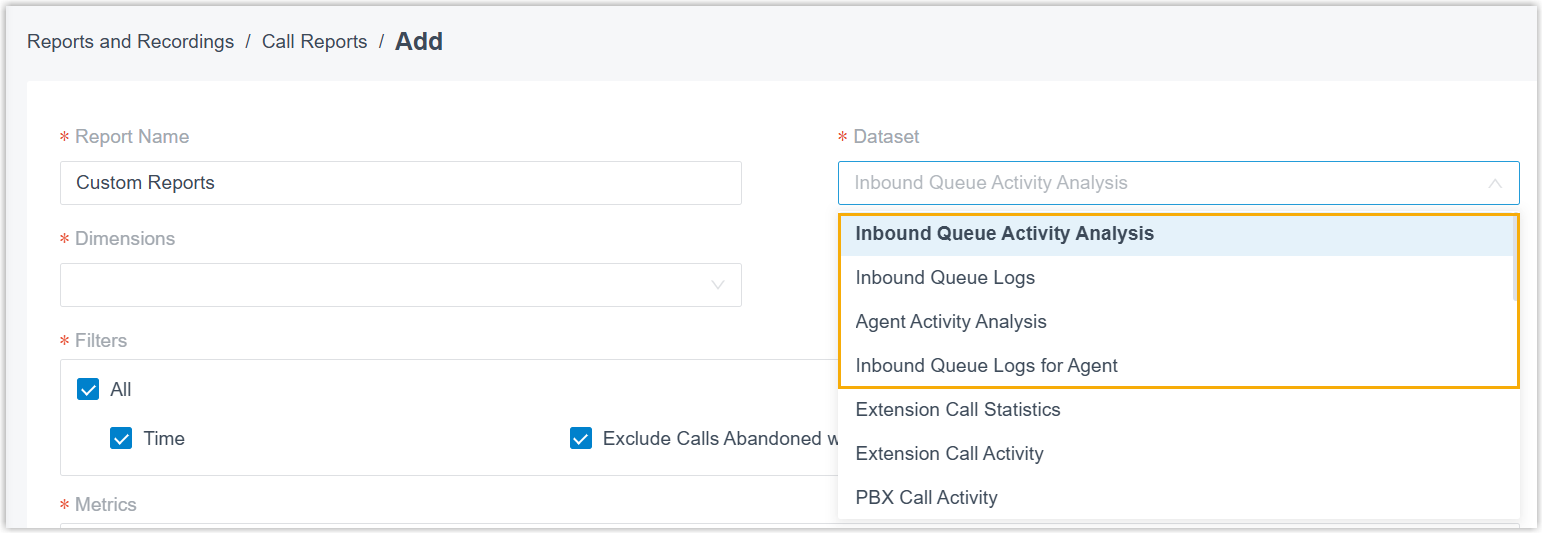Choose PBX Call Activity dataset

click(x=926, y=498)
